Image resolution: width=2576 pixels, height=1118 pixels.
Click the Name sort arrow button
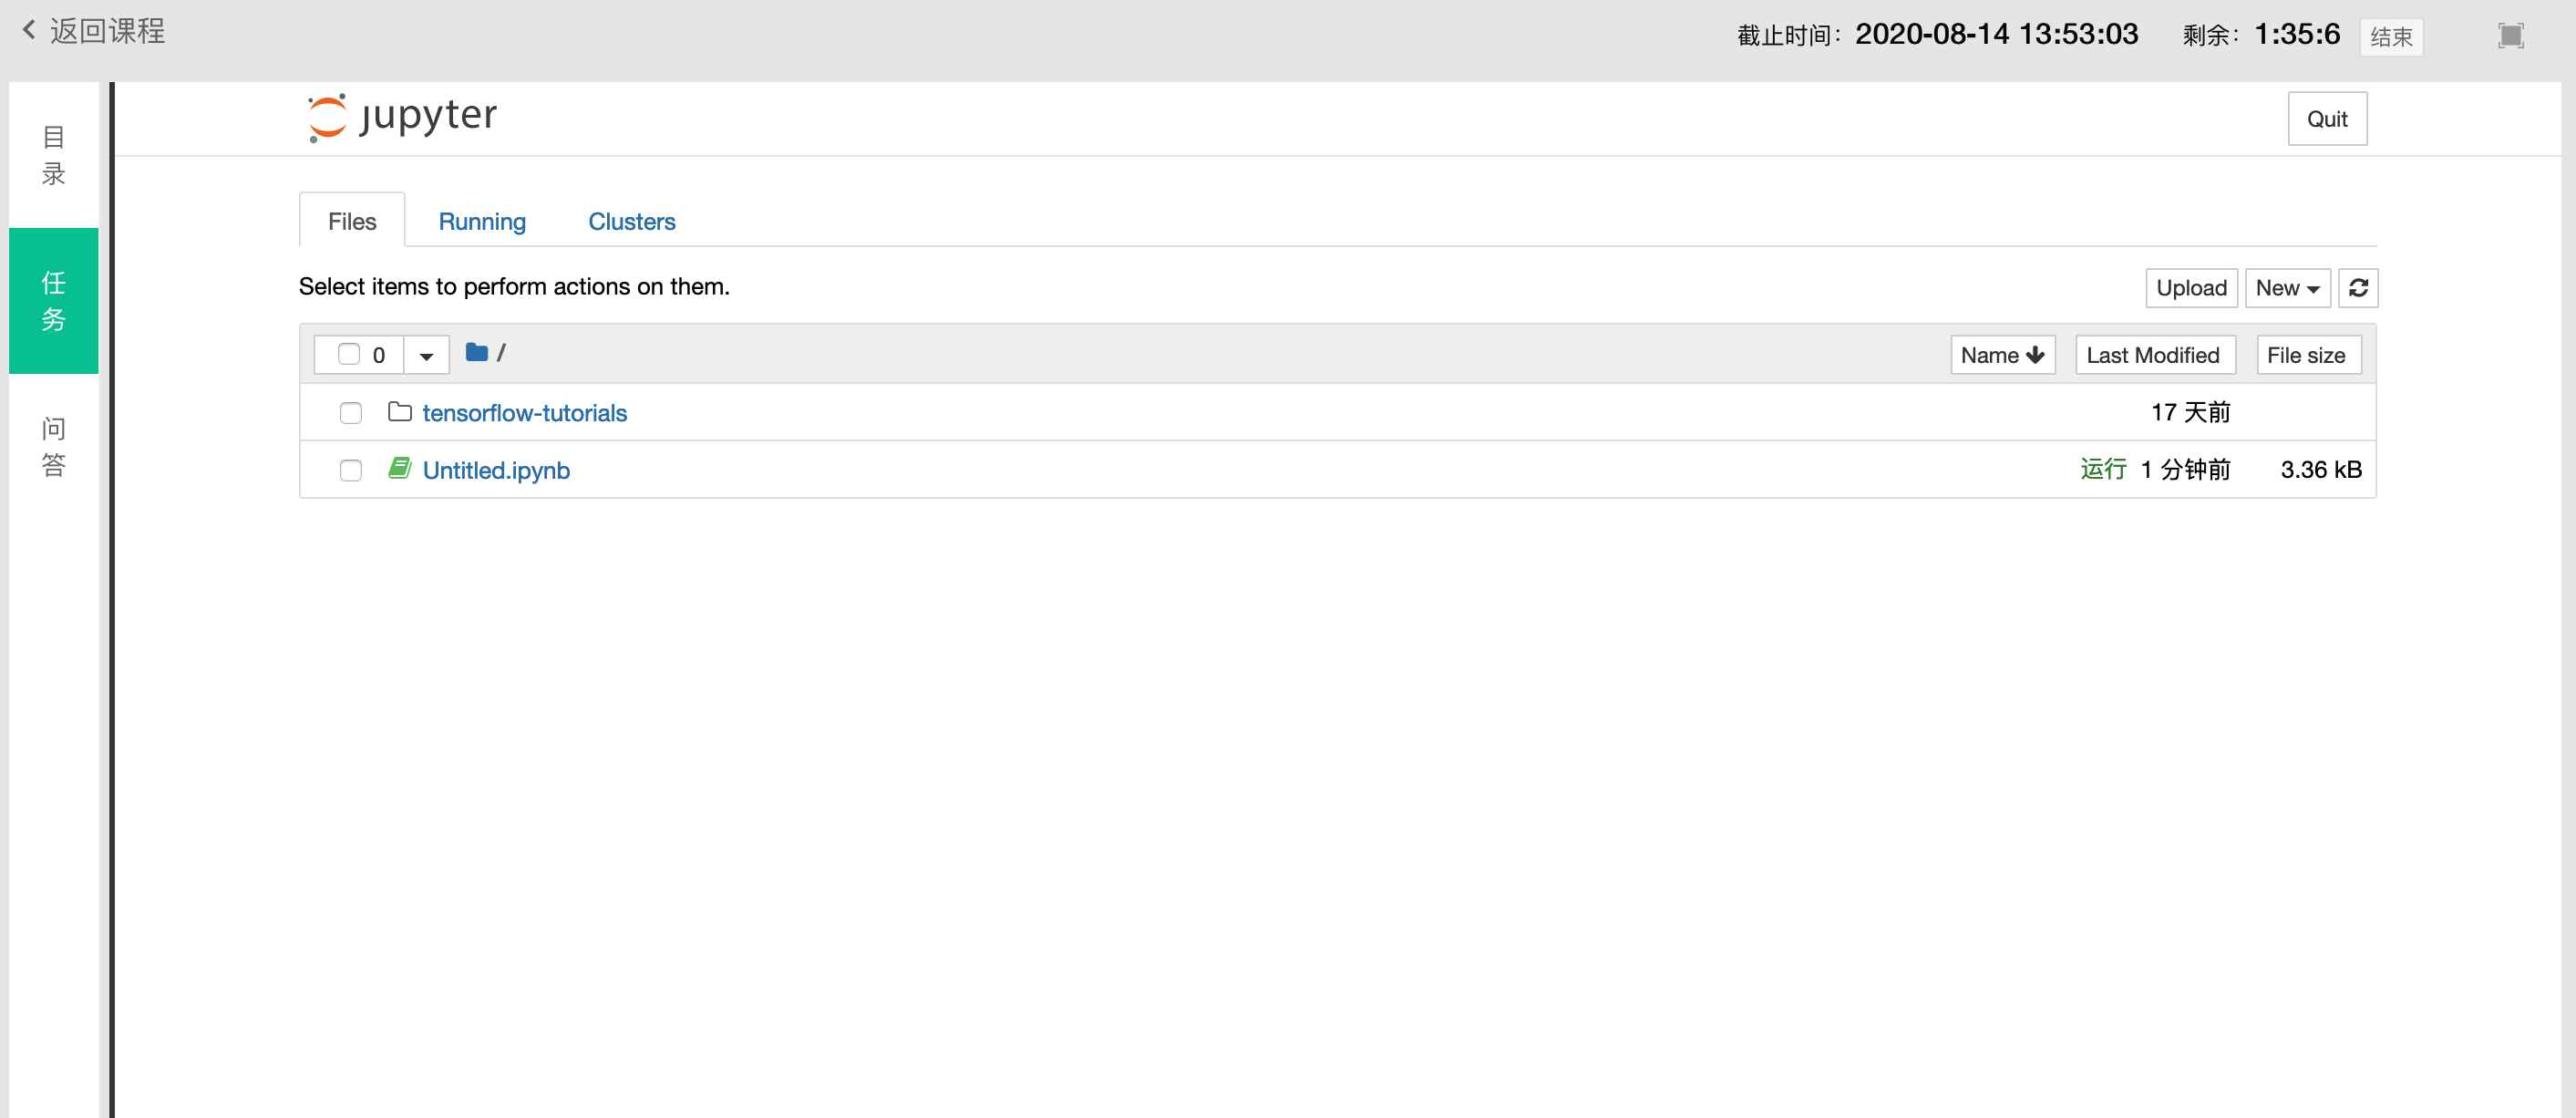(x=2001, y=355)
